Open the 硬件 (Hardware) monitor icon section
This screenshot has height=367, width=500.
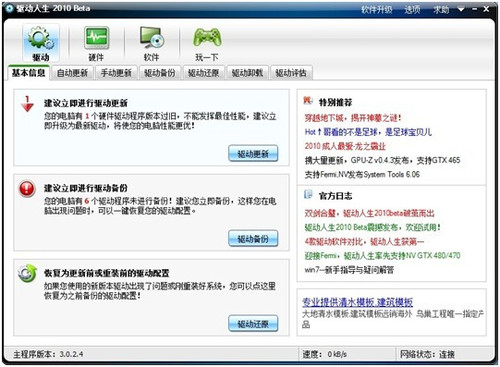pyautogui.click(x=96, y=43)
